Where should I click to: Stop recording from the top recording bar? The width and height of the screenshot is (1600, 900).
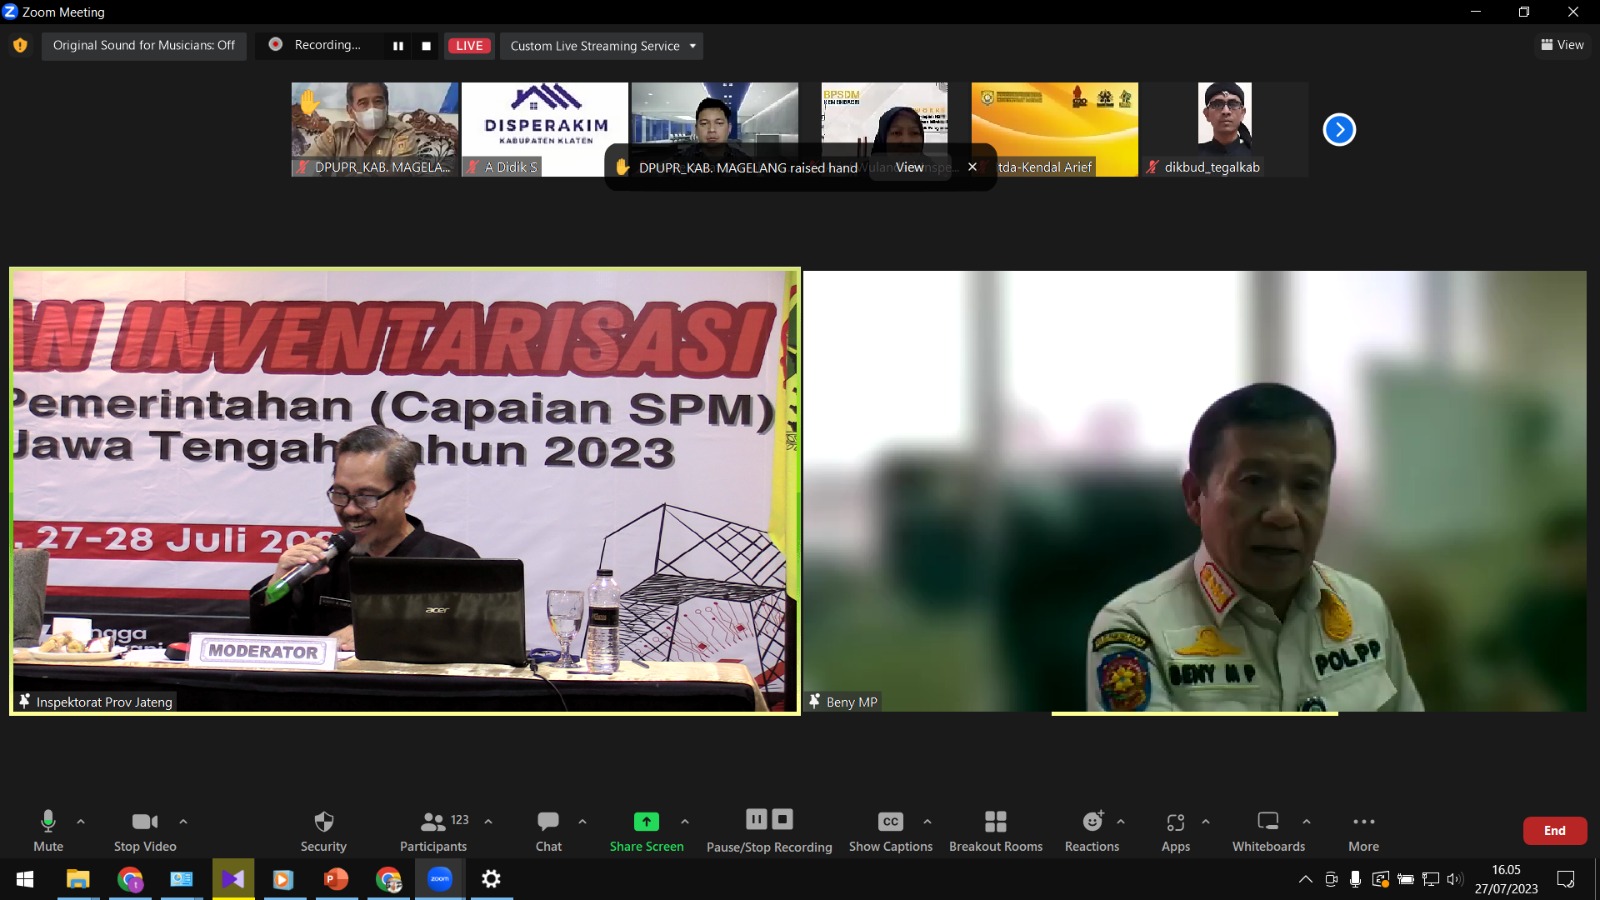click(426, 46)
